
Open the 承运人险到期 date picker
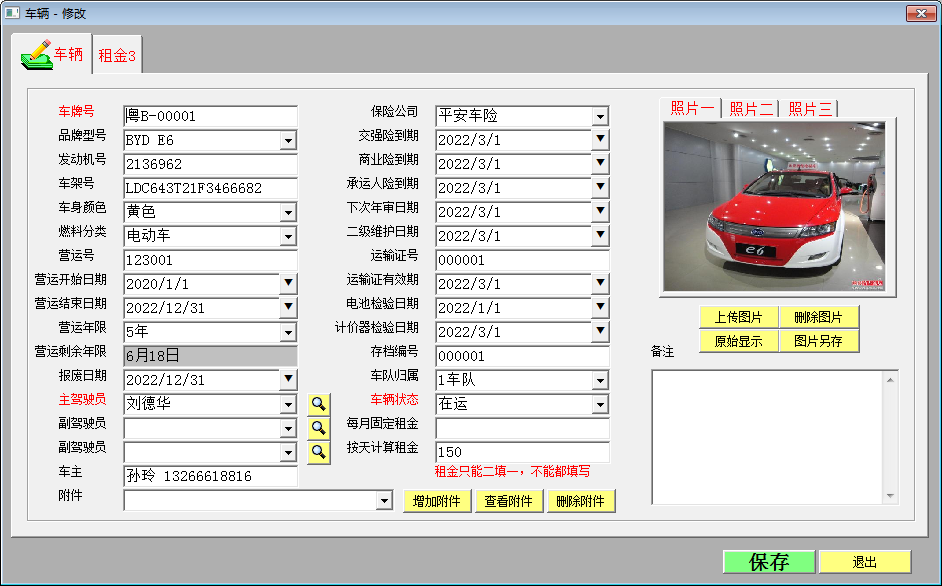[600, 188]
